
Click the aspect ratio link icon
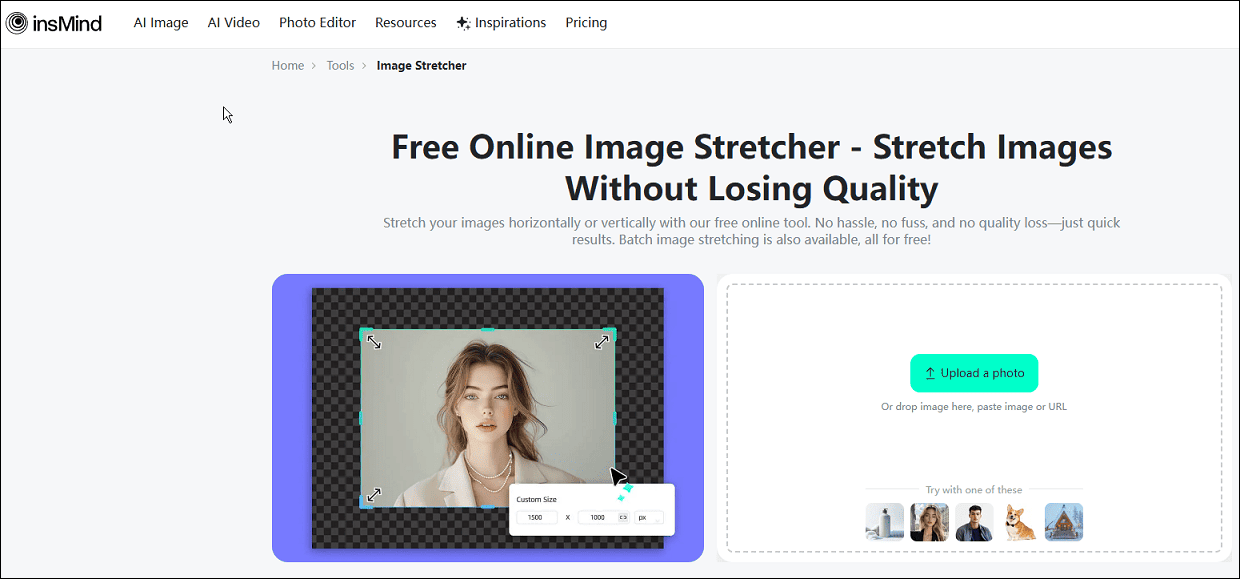pyautogui.click(x=623, y=517)
